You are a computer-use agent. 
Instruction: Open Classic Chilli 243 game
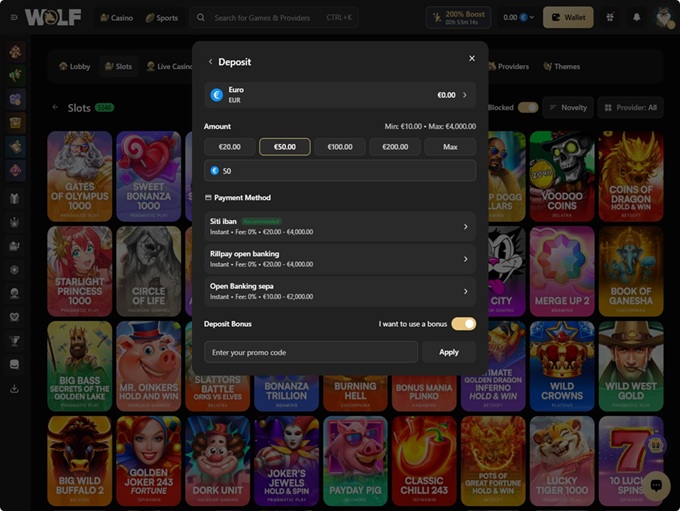coord(424,461)
